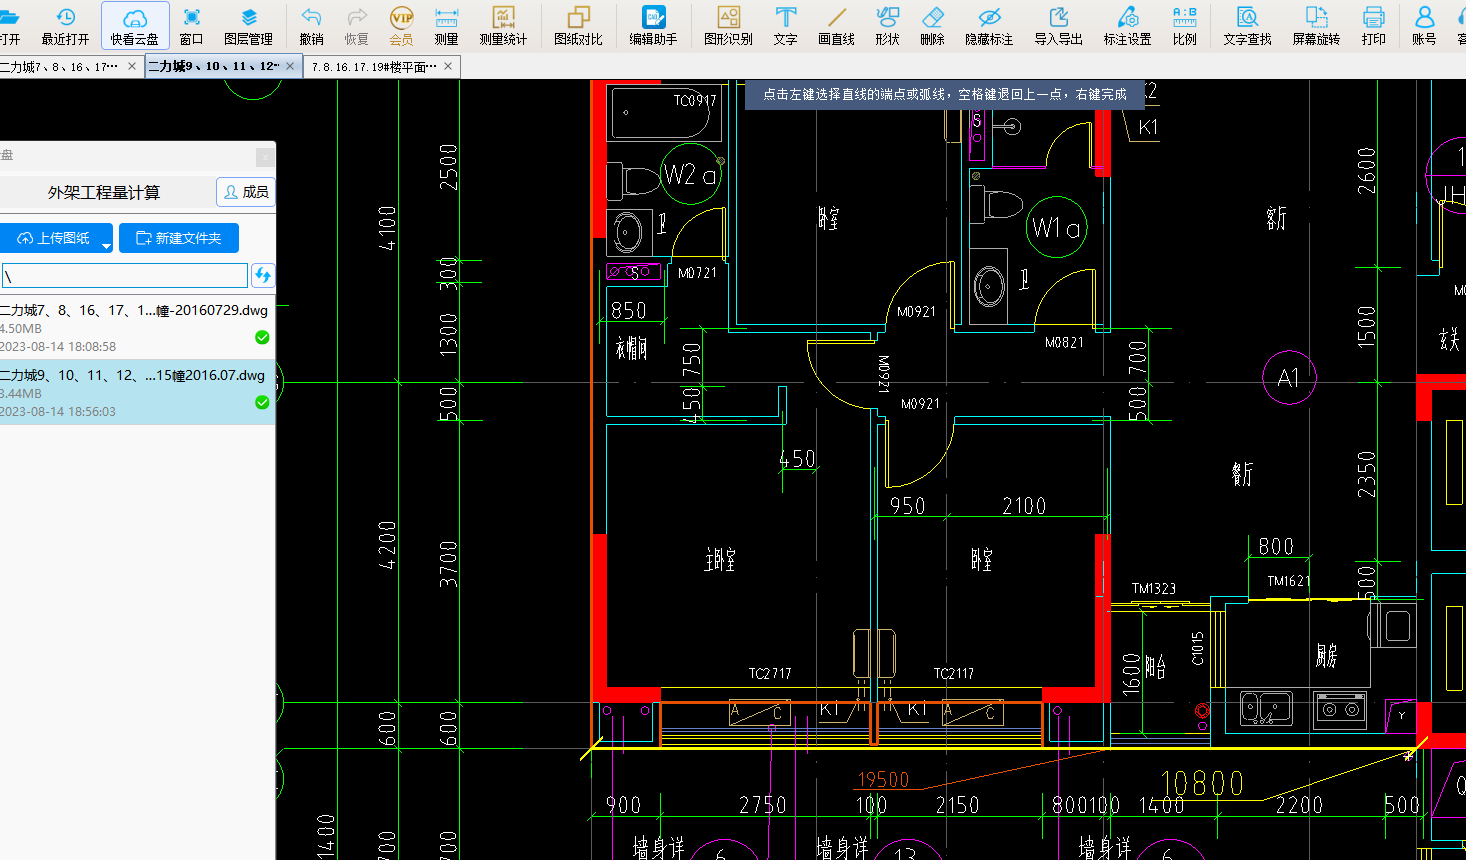This screenshot has width=1466, height=860.
Task: Click the 2100 dimension text
Action: point(1024,506)
